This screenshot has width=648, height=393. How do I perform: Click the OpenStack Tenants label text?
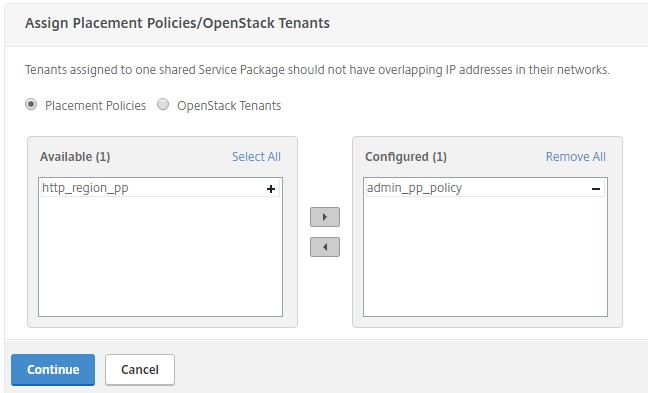click(229, 106)
